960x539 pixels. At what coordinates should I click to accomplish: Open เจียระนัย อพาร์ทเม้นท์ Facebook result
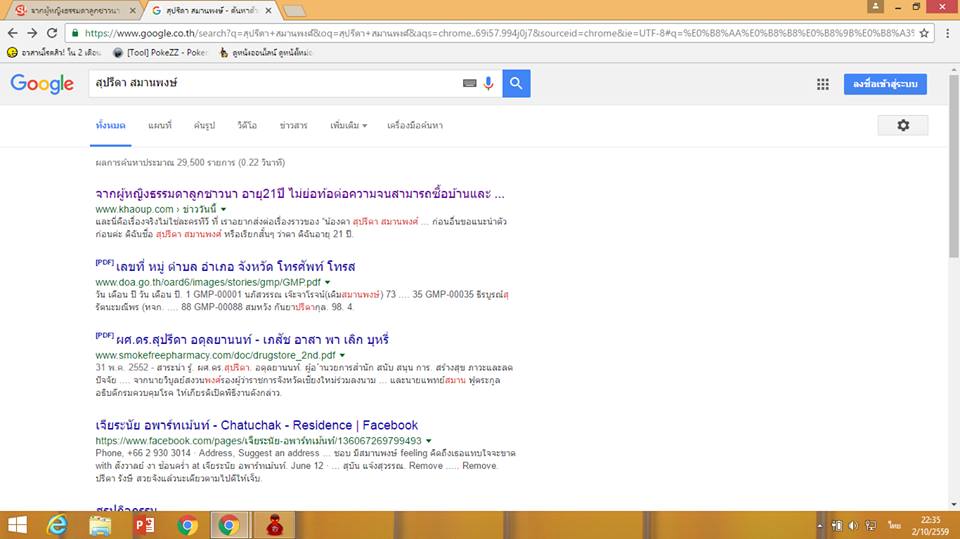257,425
